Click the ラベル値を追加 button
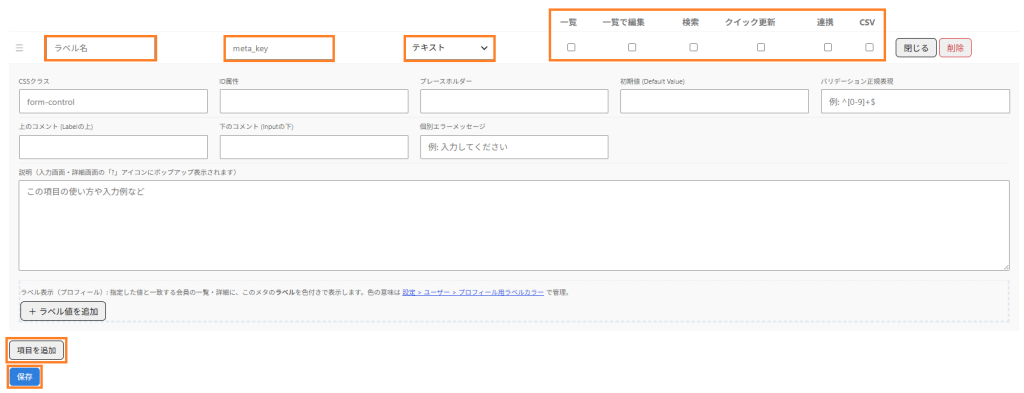1024x393 pixels. [x=63, y=311]
